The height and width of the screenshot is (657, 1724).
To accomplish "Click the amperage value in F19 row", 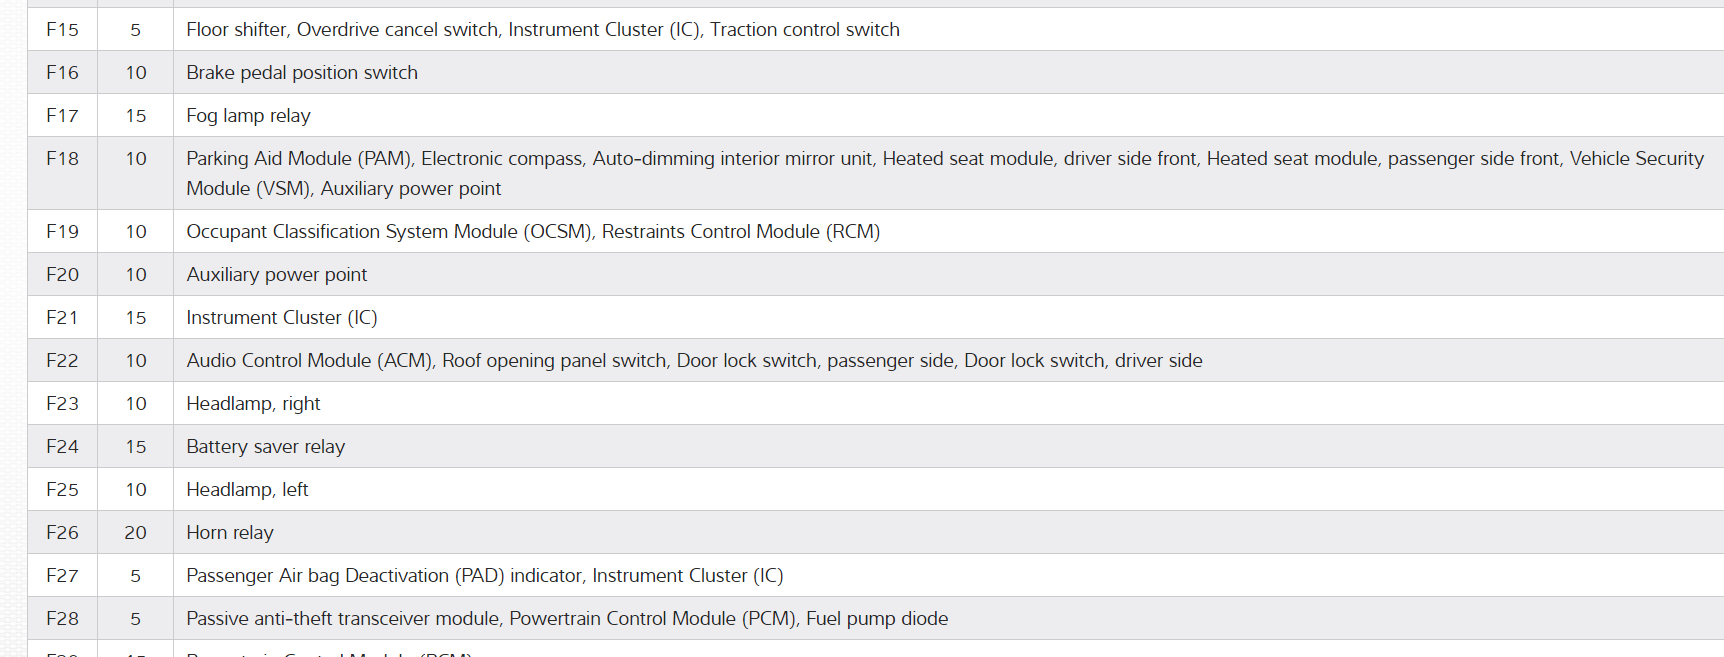I will (x=136, y=232).
